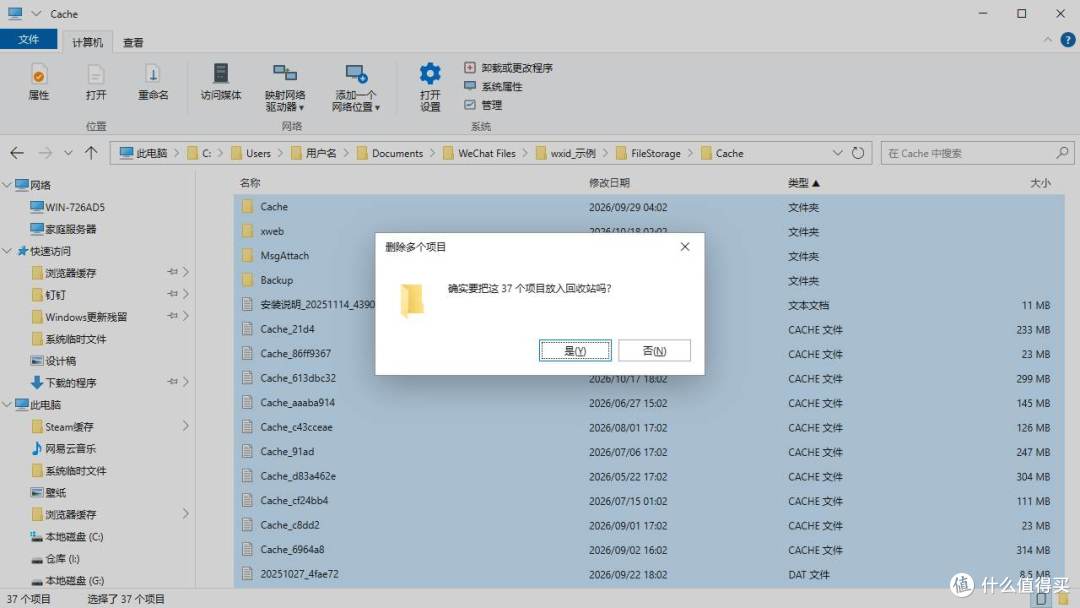The image size is (1080, 608).
Task: Close the 删除多个项目 dialog
Action: tap(685, 247)
